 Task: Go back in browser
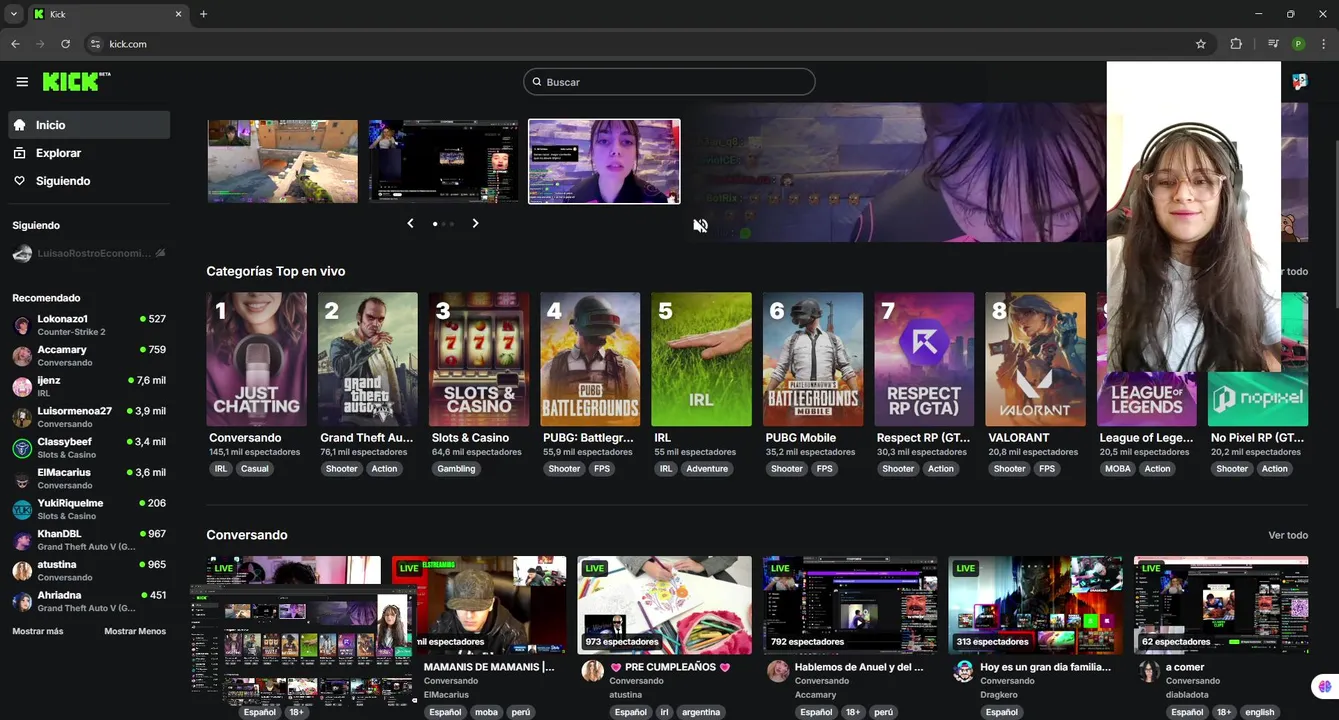pos(15,44)
